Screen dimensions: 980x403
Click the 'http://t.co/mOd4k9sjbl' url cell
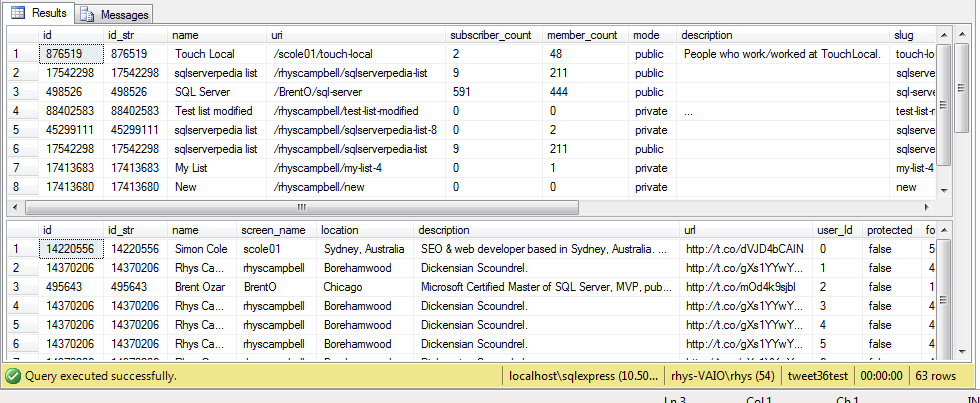click(746, 287)
